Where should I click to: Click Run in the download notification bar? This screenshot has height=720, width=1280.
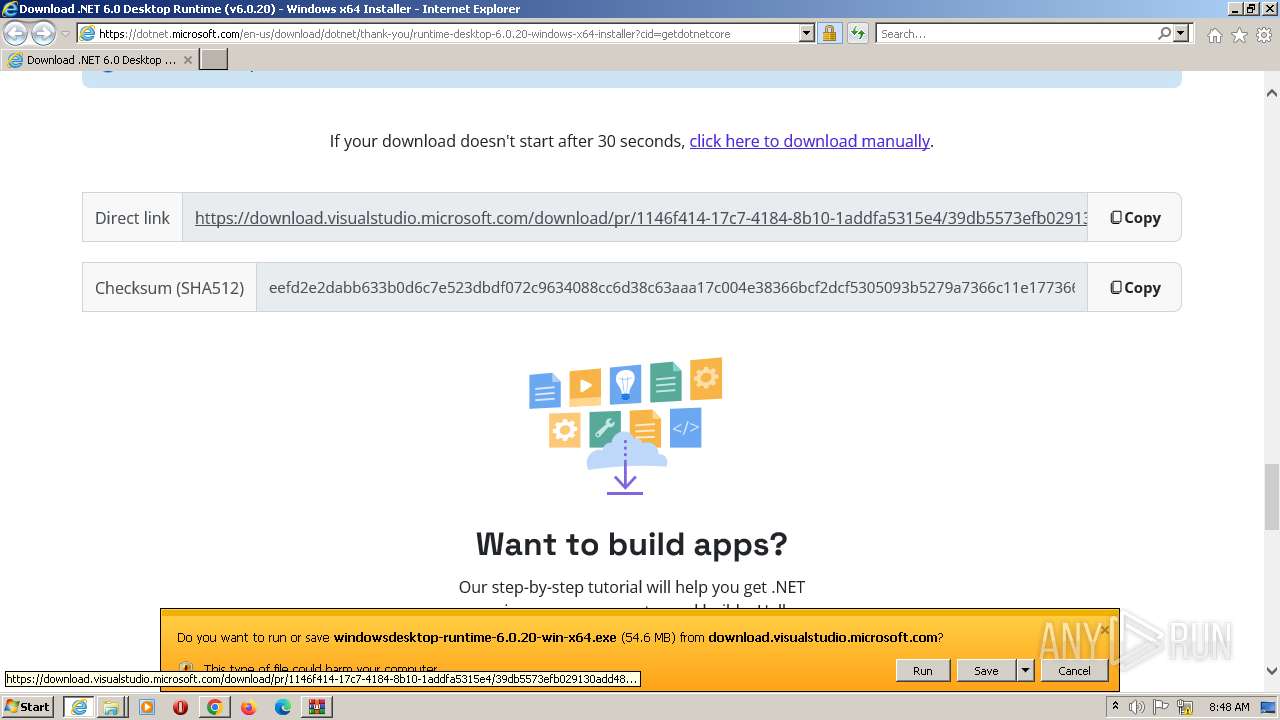click(x=923, y=671)
